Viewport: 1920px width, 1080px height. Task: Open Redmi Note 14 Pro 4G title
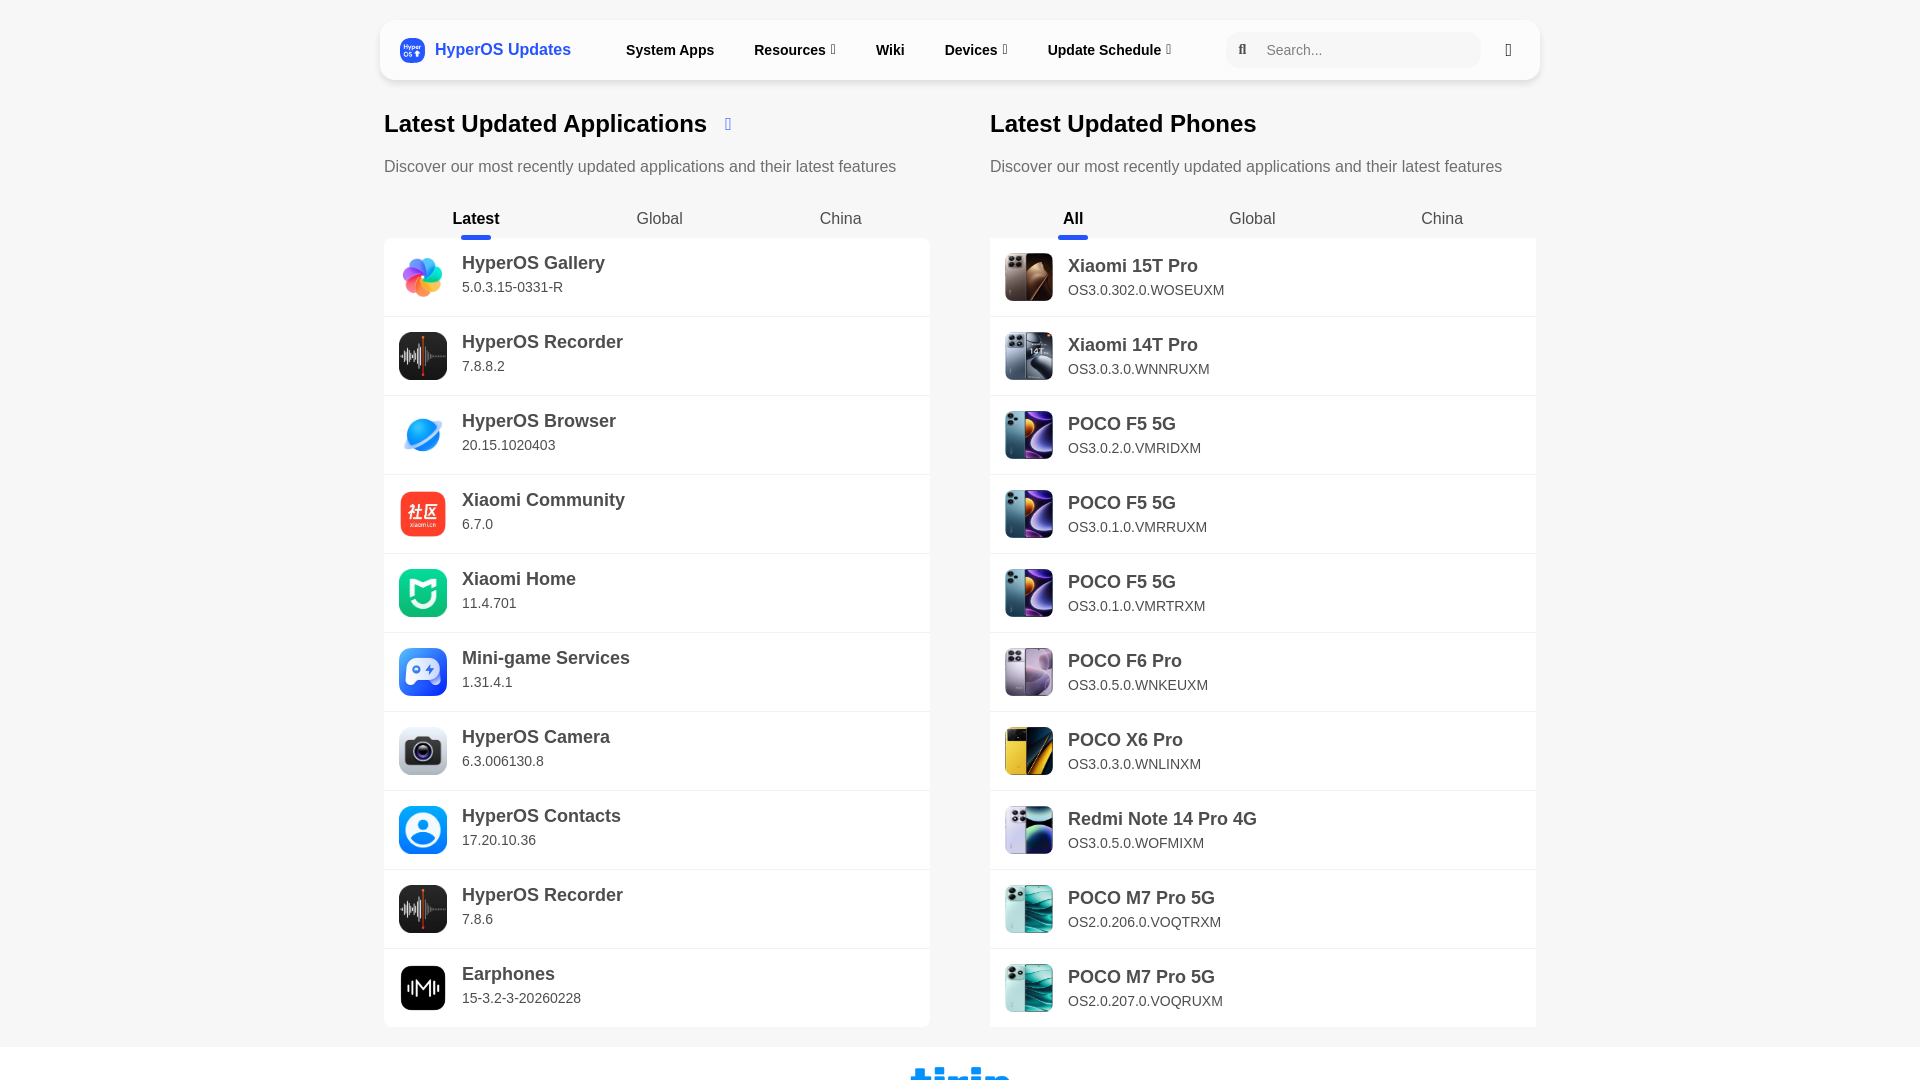pos(1162,819)
